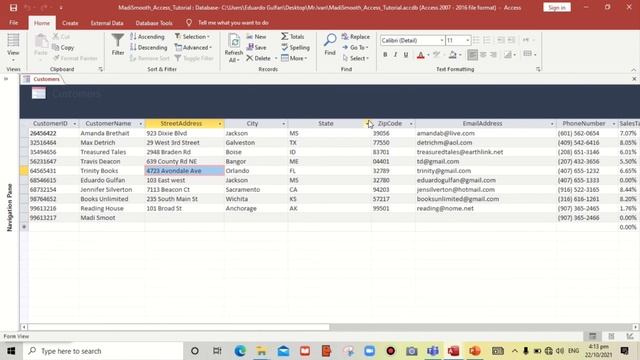The width and height of the screenshot is (640, 360).
Task: Open the Go To dropdown
Action: (355, 47)
